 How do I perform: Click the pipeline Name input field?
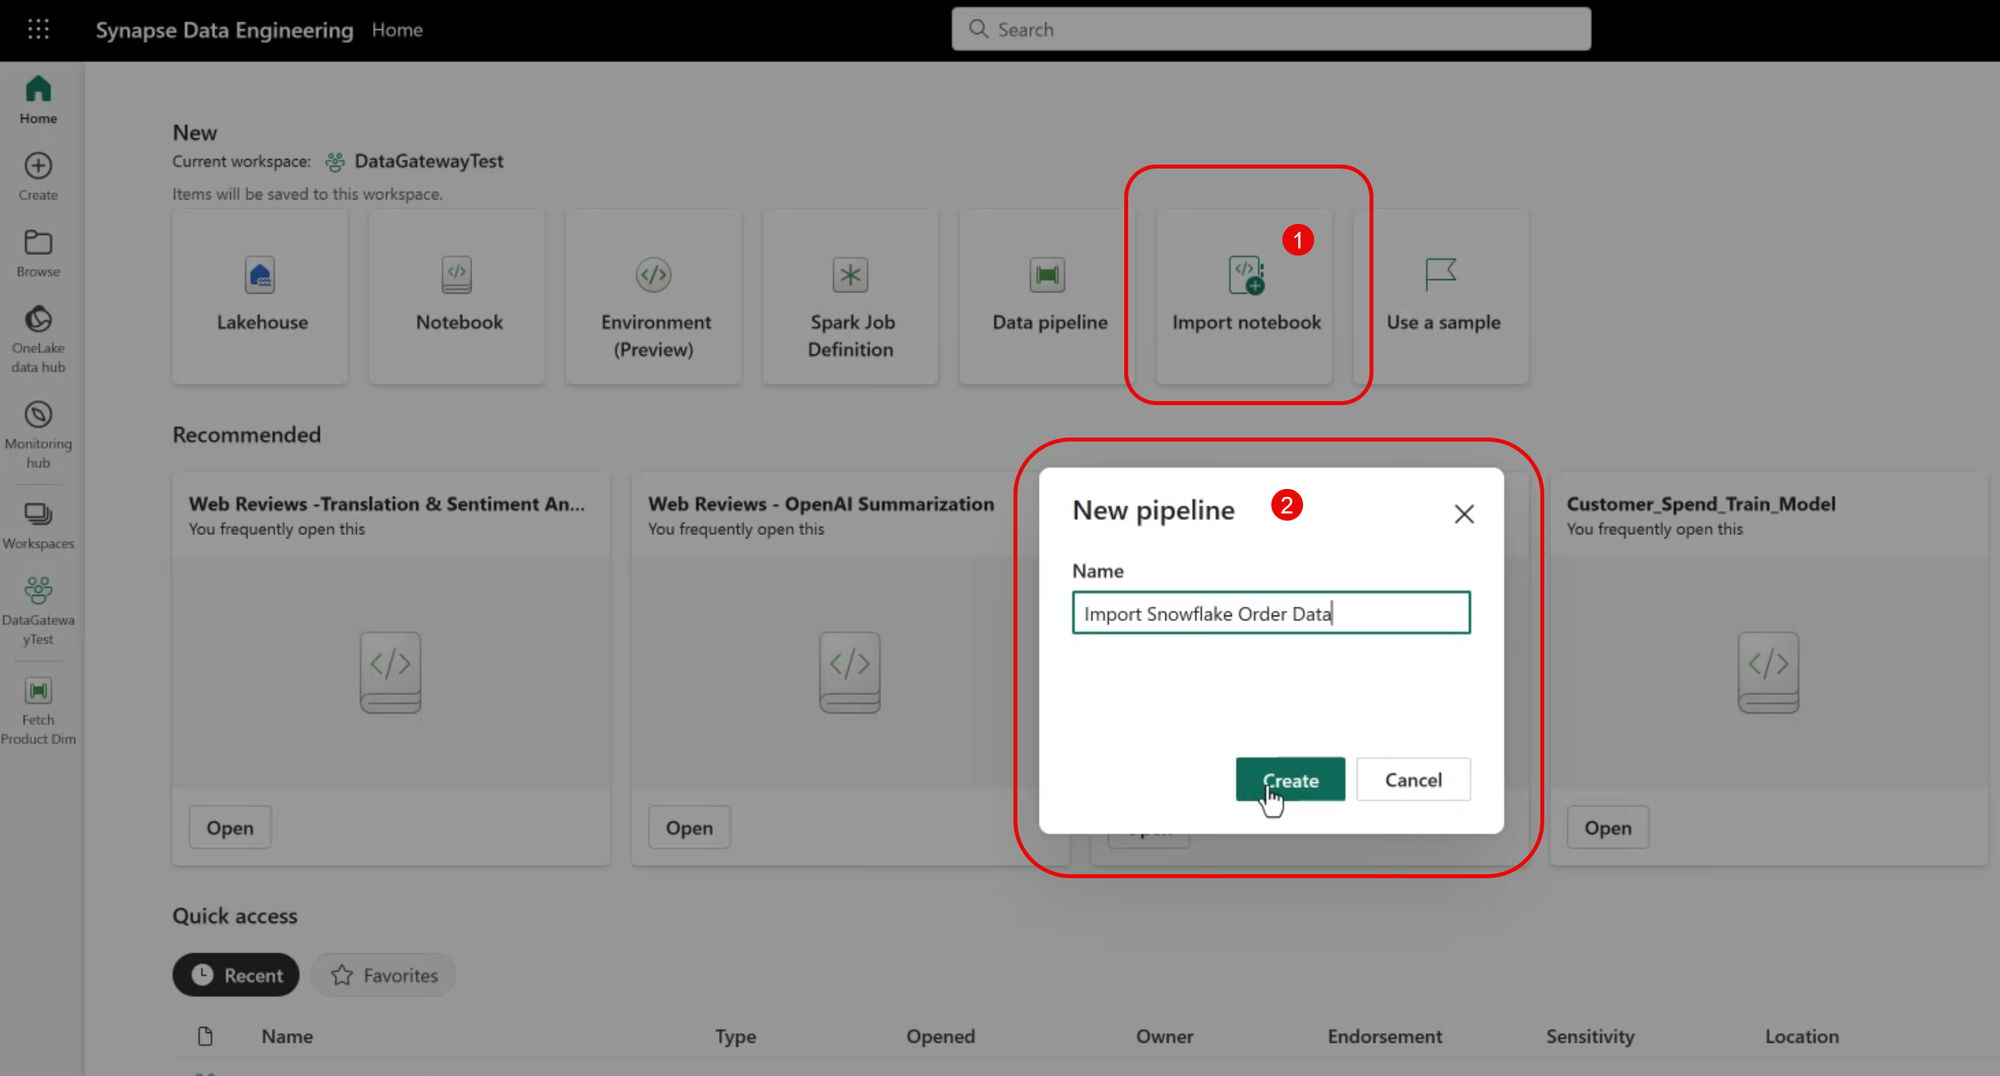click(1270, 613)
